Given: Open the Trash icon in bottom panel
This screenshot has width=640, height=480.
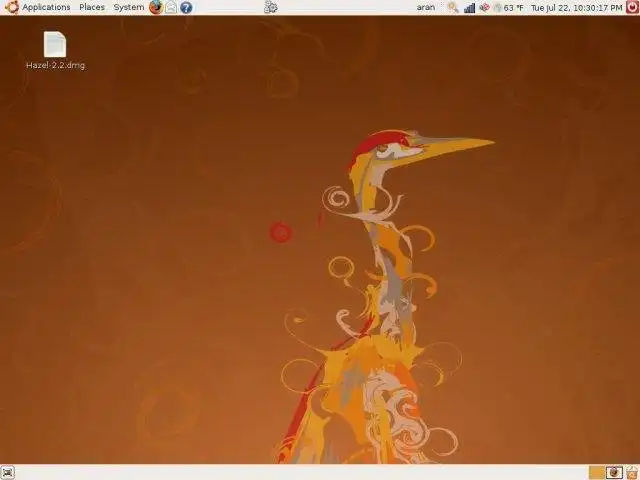Looking at the screenshot, I should (632, 473).
